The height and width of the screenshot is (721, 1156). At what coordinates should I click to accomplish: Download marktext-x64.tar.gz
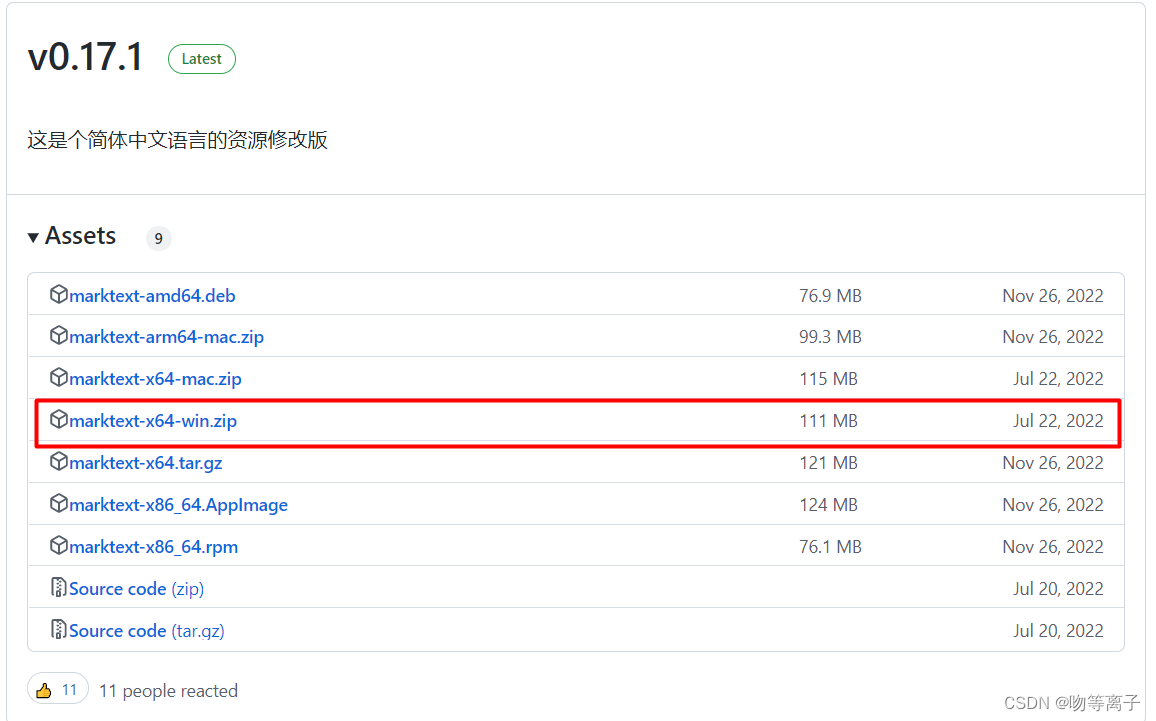tap(146, 463)
